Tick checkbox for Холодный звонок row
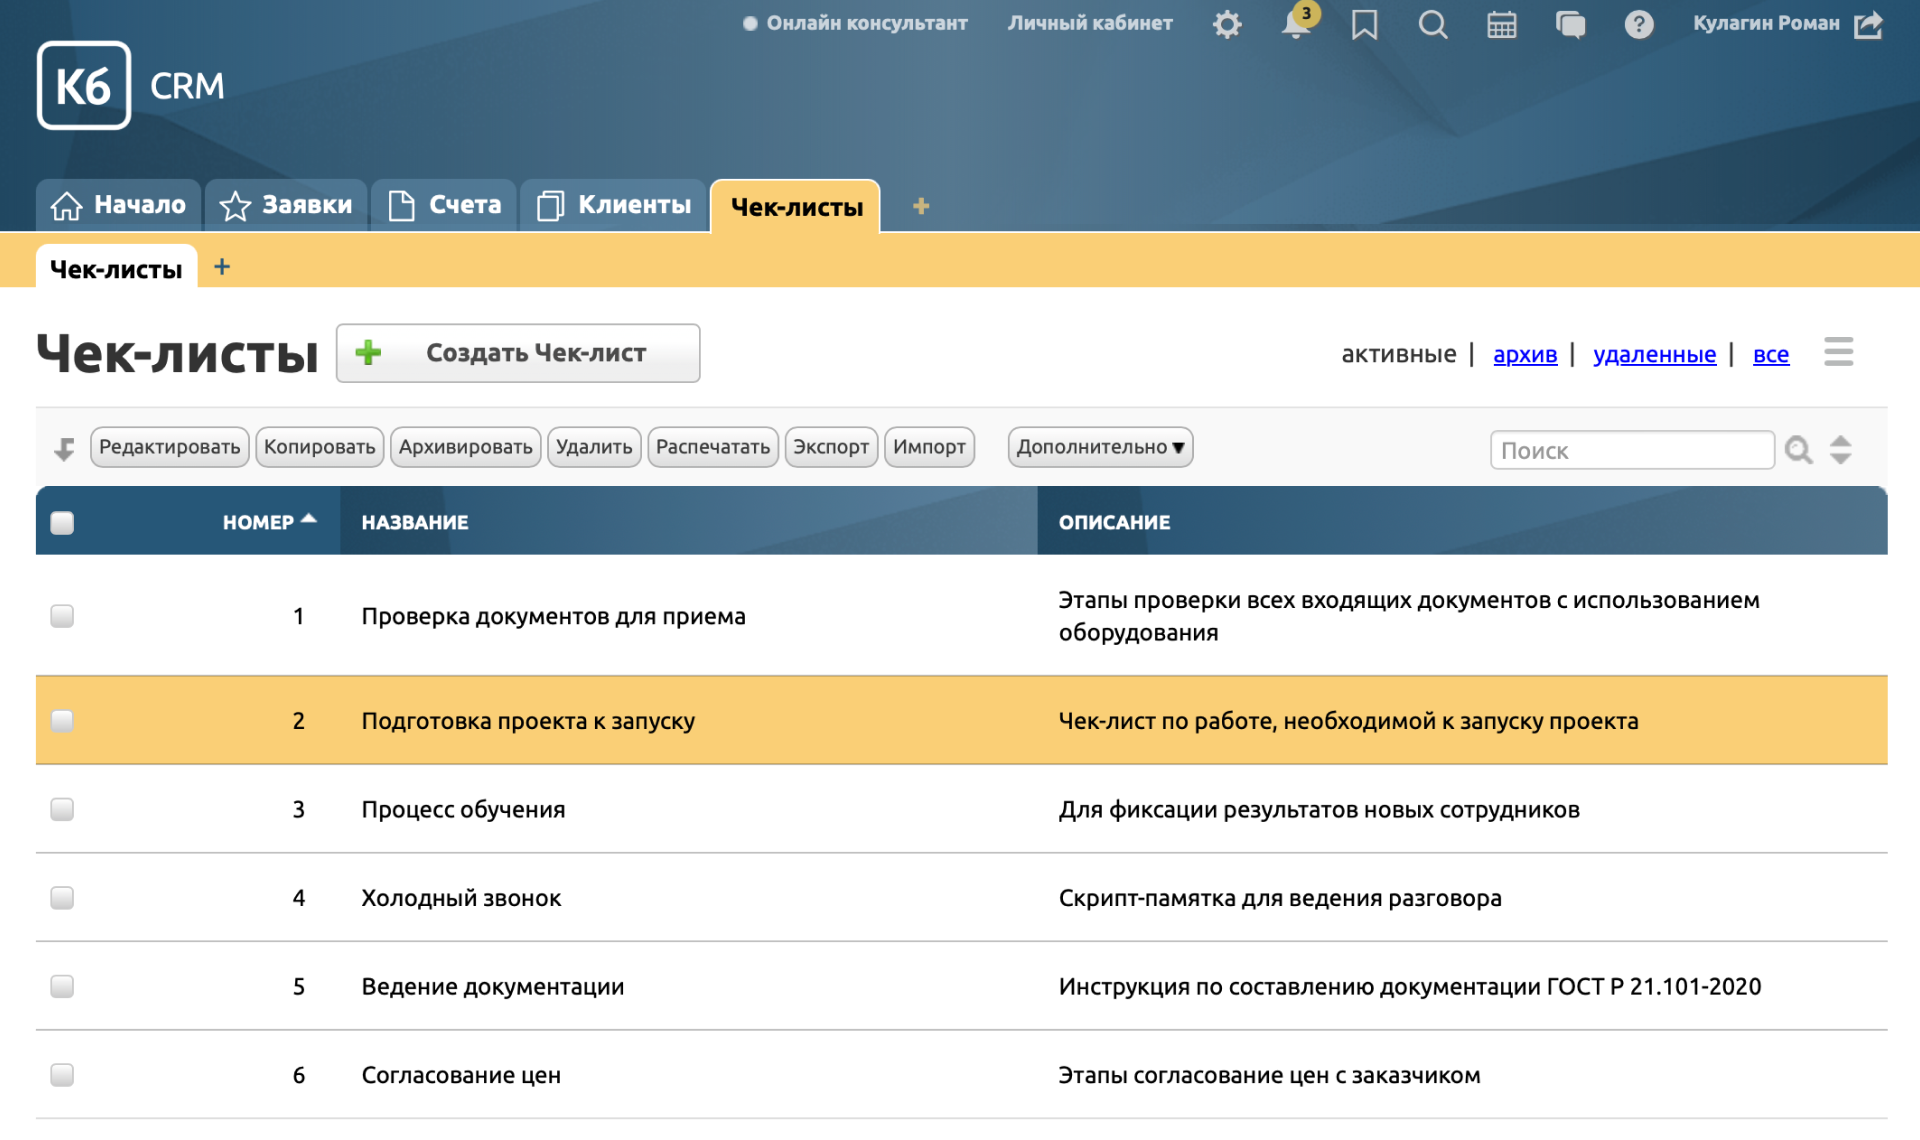This screenshot has height=1140, width=1920. 62,898
